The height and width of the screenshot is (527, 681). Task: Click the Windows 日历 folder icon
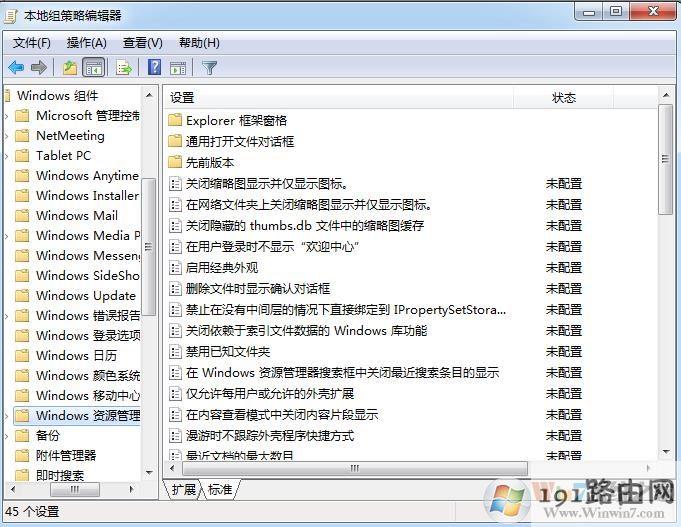coord(22,355)
